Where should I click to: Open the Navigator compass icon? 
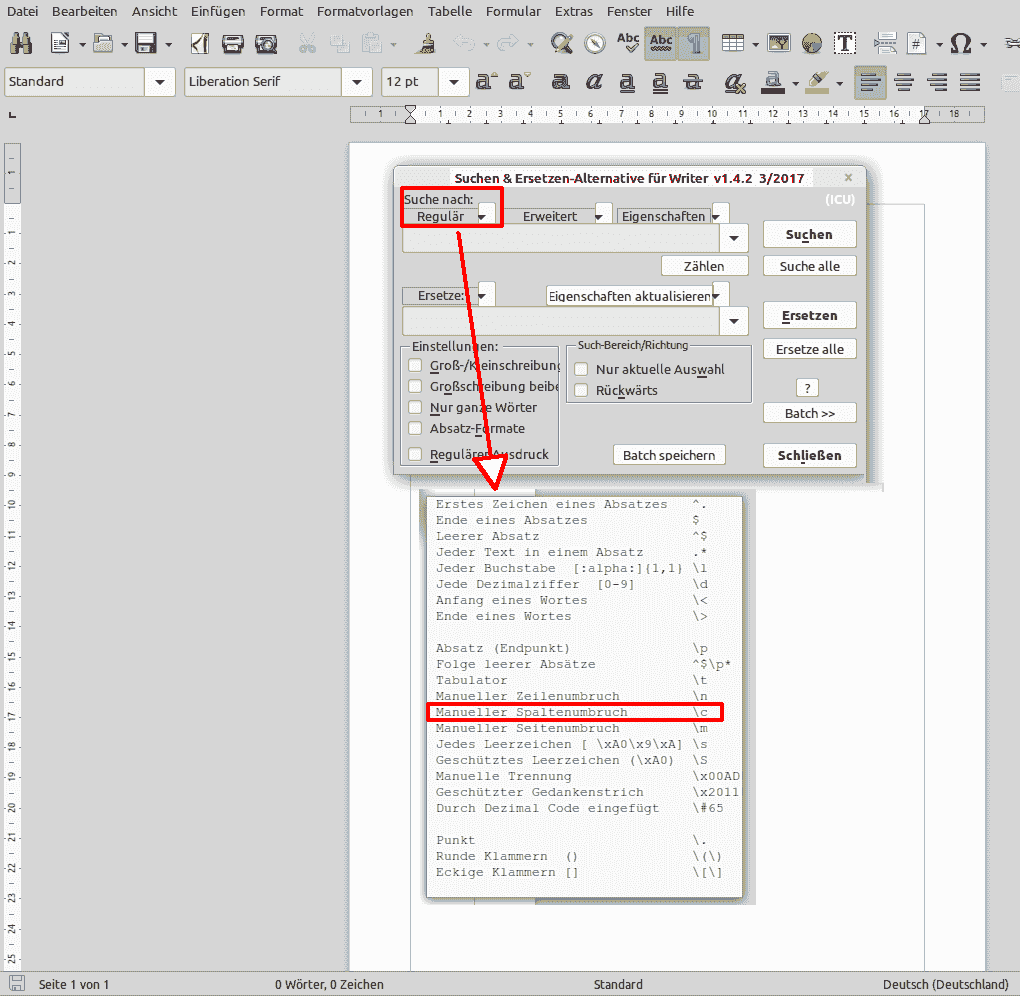click(595, 44)
